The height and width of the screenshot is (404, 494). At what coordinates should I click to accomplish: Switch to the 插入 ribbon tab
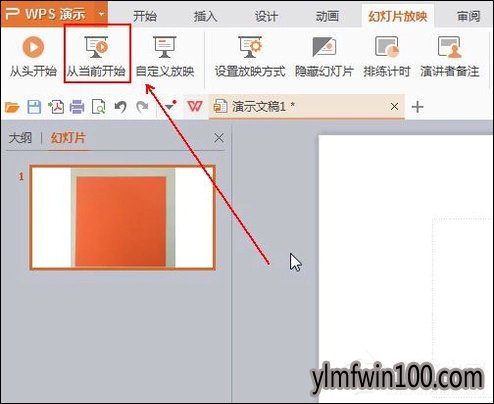click(x=205, y=16)
